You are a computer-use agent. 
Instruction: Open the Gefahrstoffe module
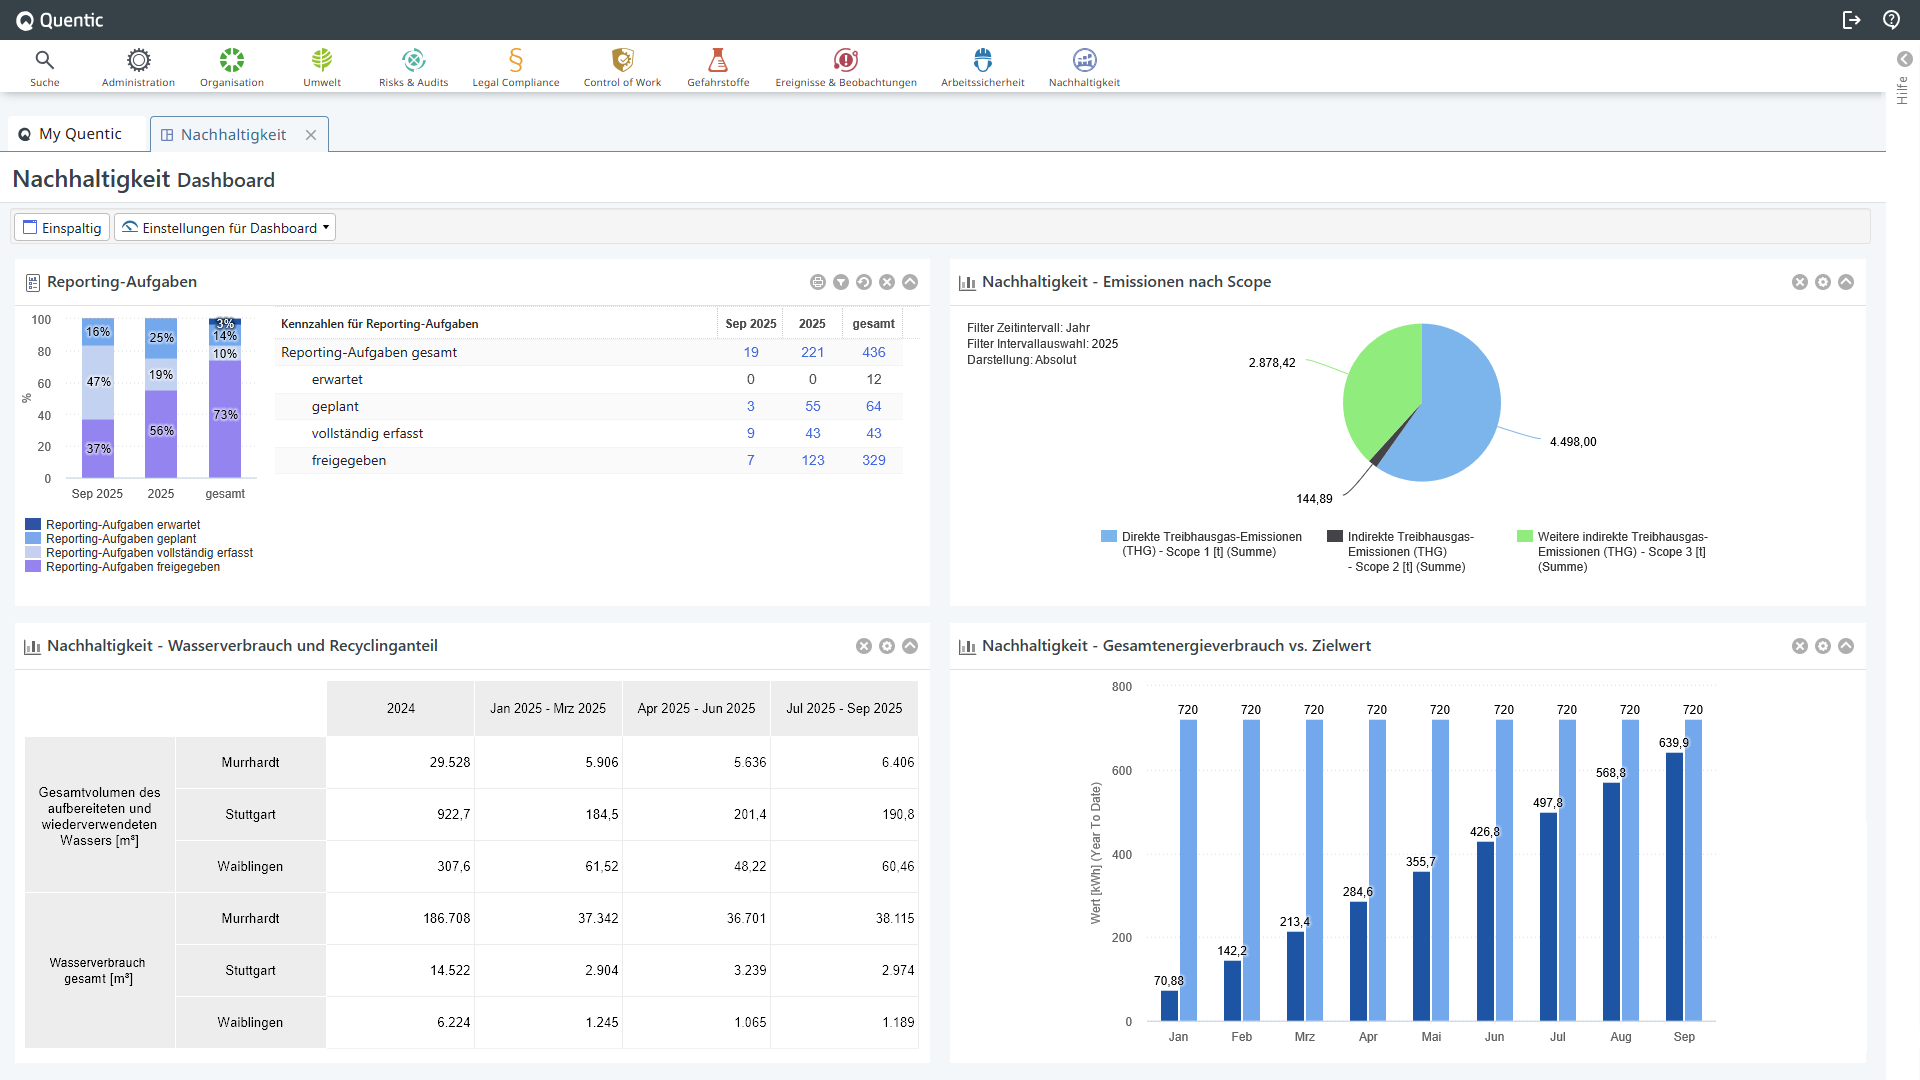(x=718, y=67)
